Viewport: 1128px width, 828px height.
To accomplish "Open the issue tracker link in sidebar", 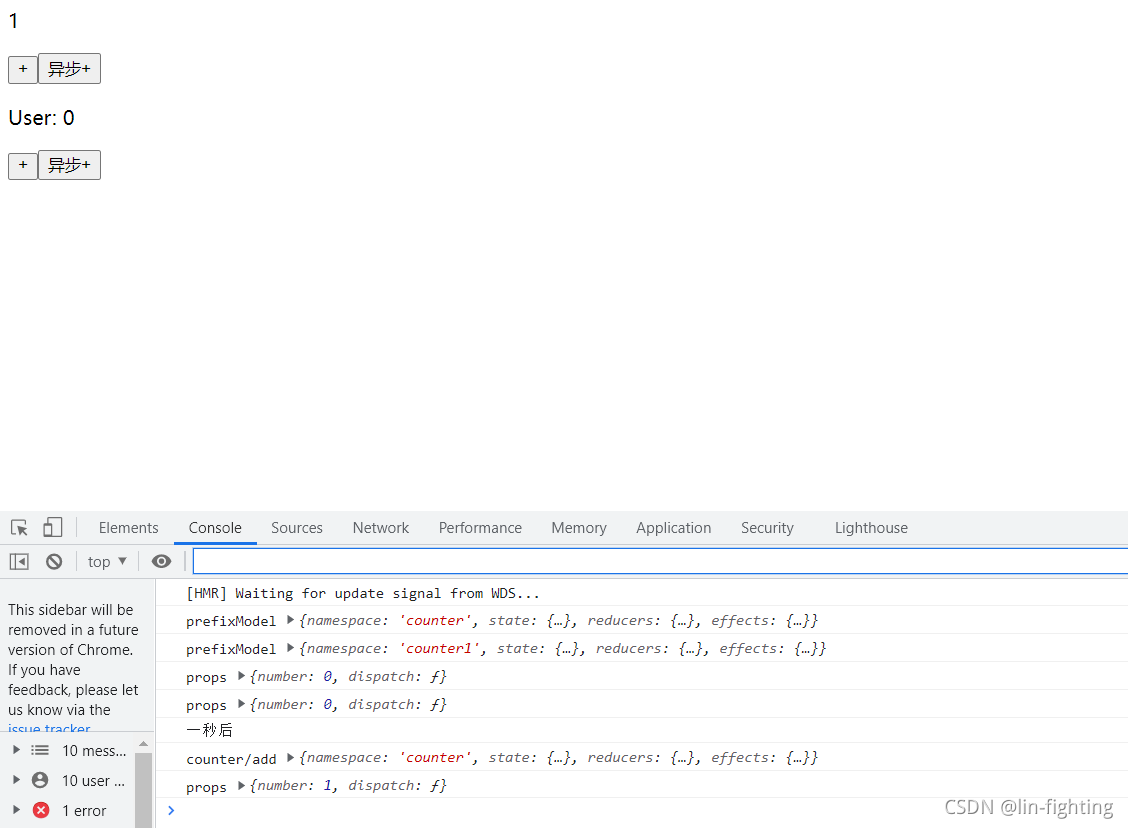I will click(x=49, y=727).
